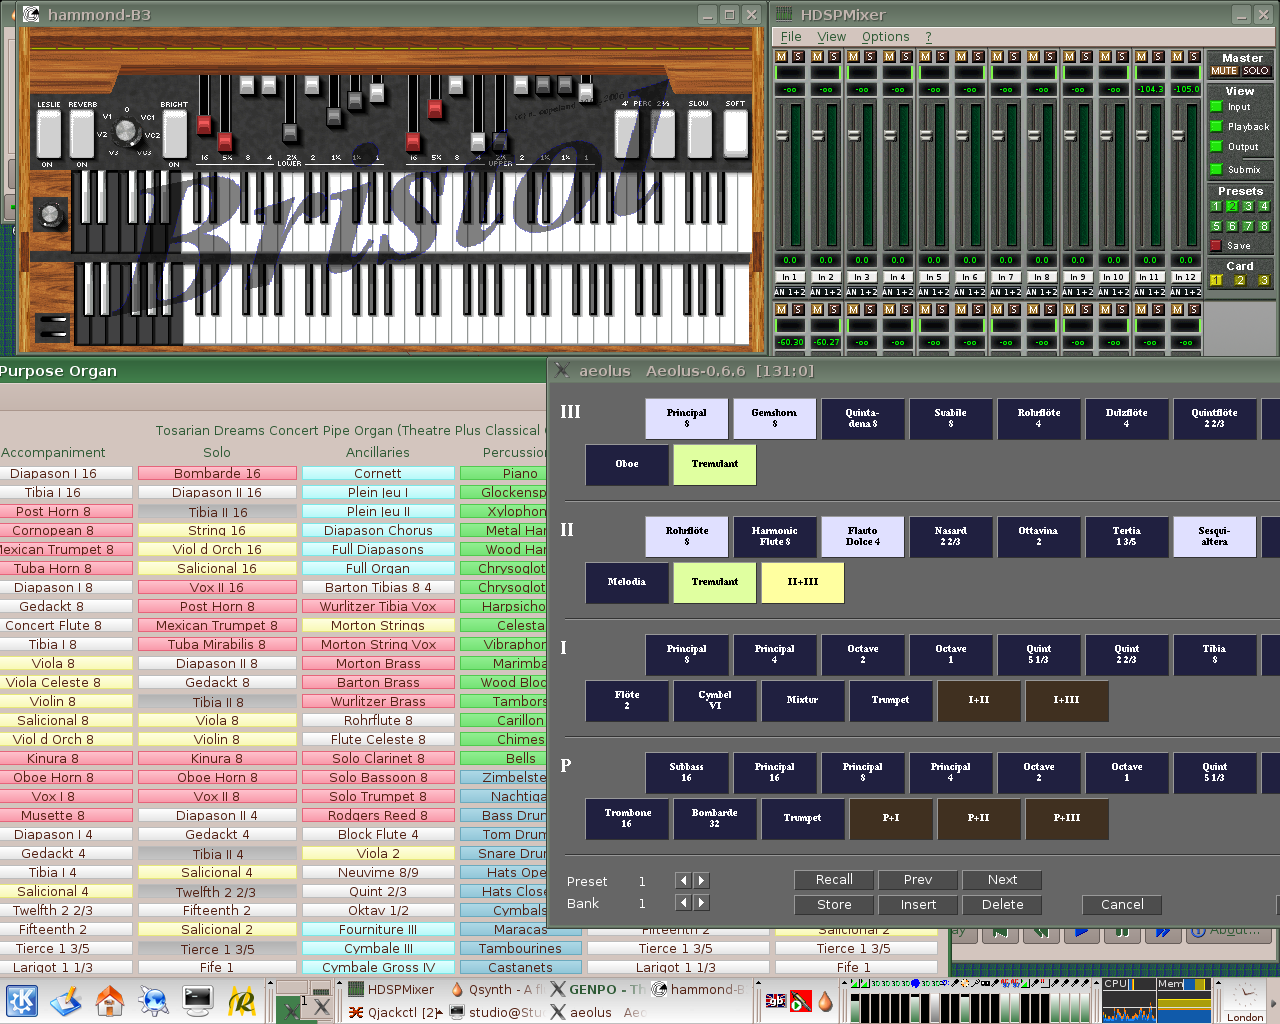Launch Konqueror browser from the panel
Image resolution: width=1280 pixels, height=1024 pixels.
pos(154,1001)
